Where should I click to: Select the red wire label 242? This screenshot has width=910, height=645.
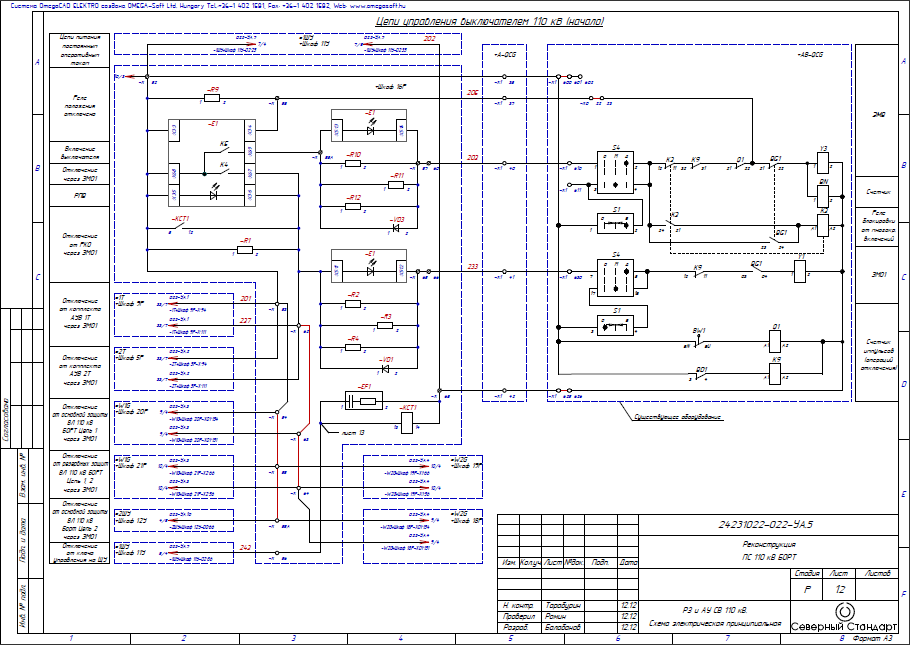click(245, 547)
